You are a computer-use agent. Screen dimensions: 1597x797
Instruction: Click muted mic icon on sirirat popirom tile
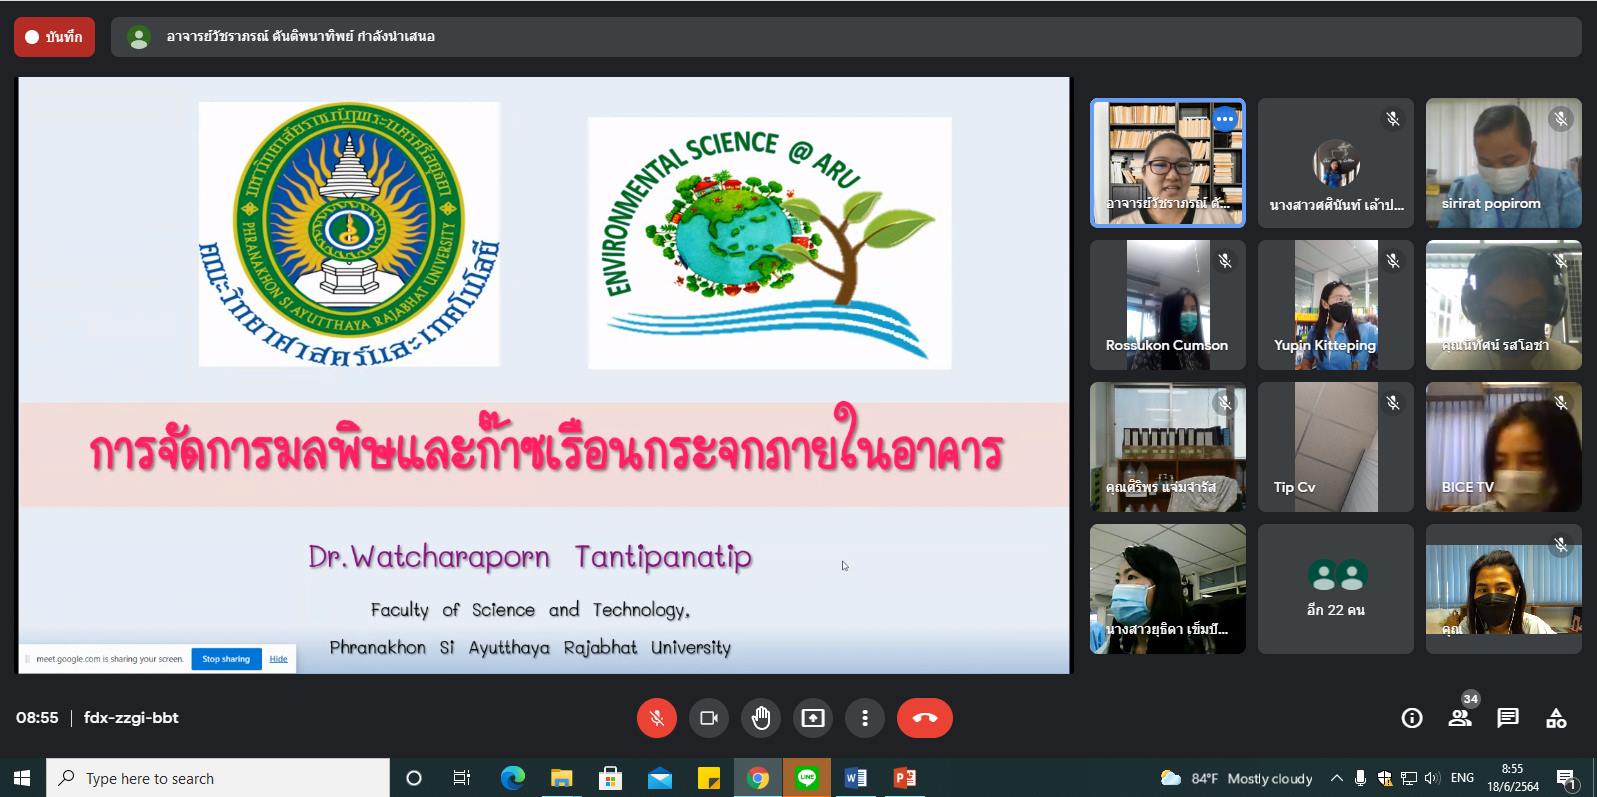pyautogui.click(x=1561, y=119)
